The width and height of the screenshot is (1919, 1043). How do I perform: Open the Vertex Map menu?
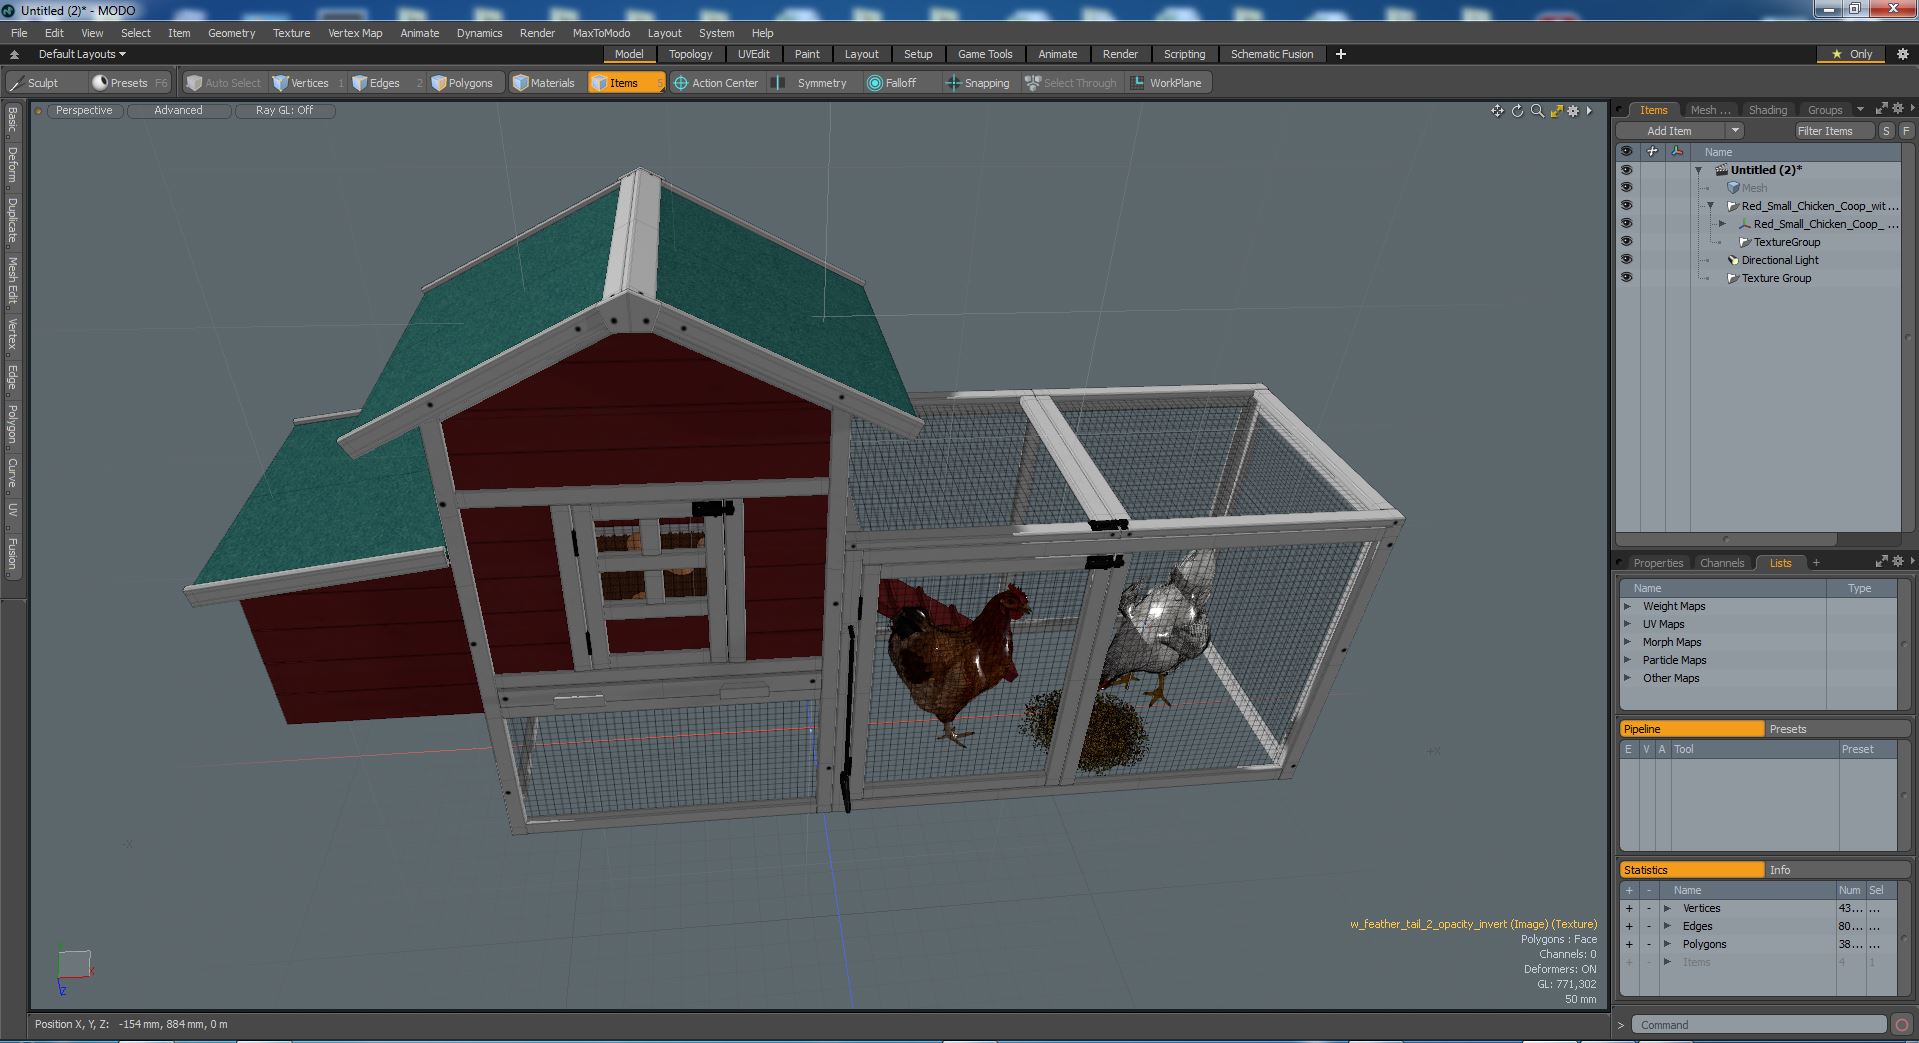[355, 33]
